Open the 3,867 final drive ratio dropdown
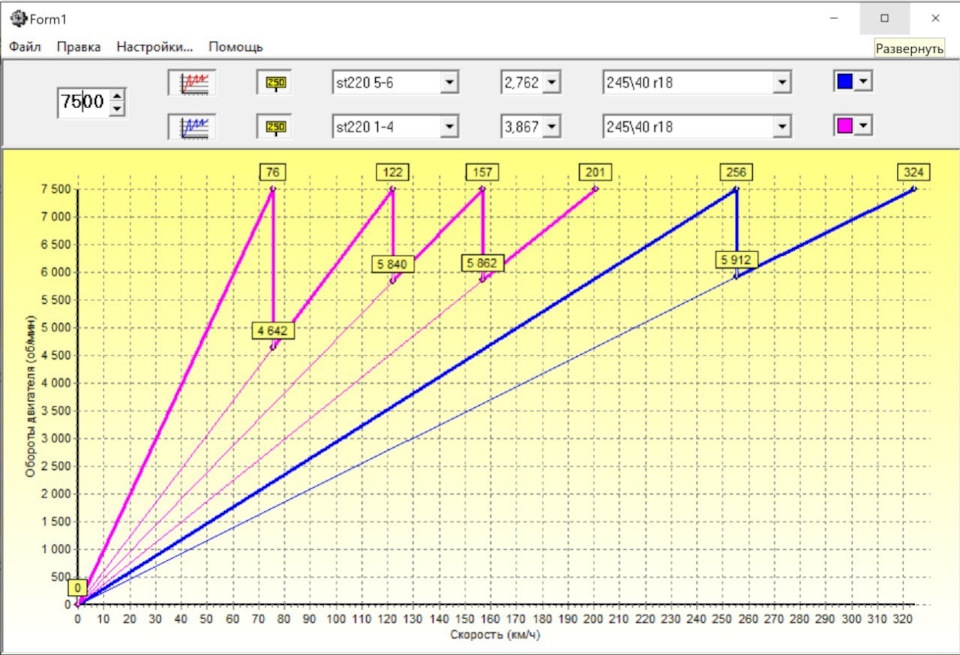 (x=552, y=127)
